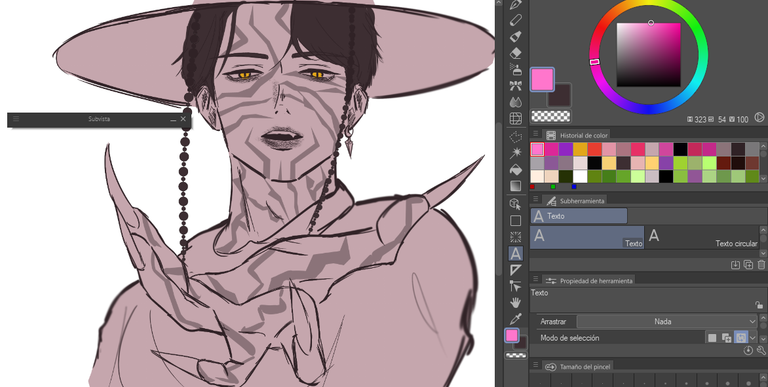768x387 pixels.
Task: Enable the add-to-selection mode button
Action: point(726,338)
